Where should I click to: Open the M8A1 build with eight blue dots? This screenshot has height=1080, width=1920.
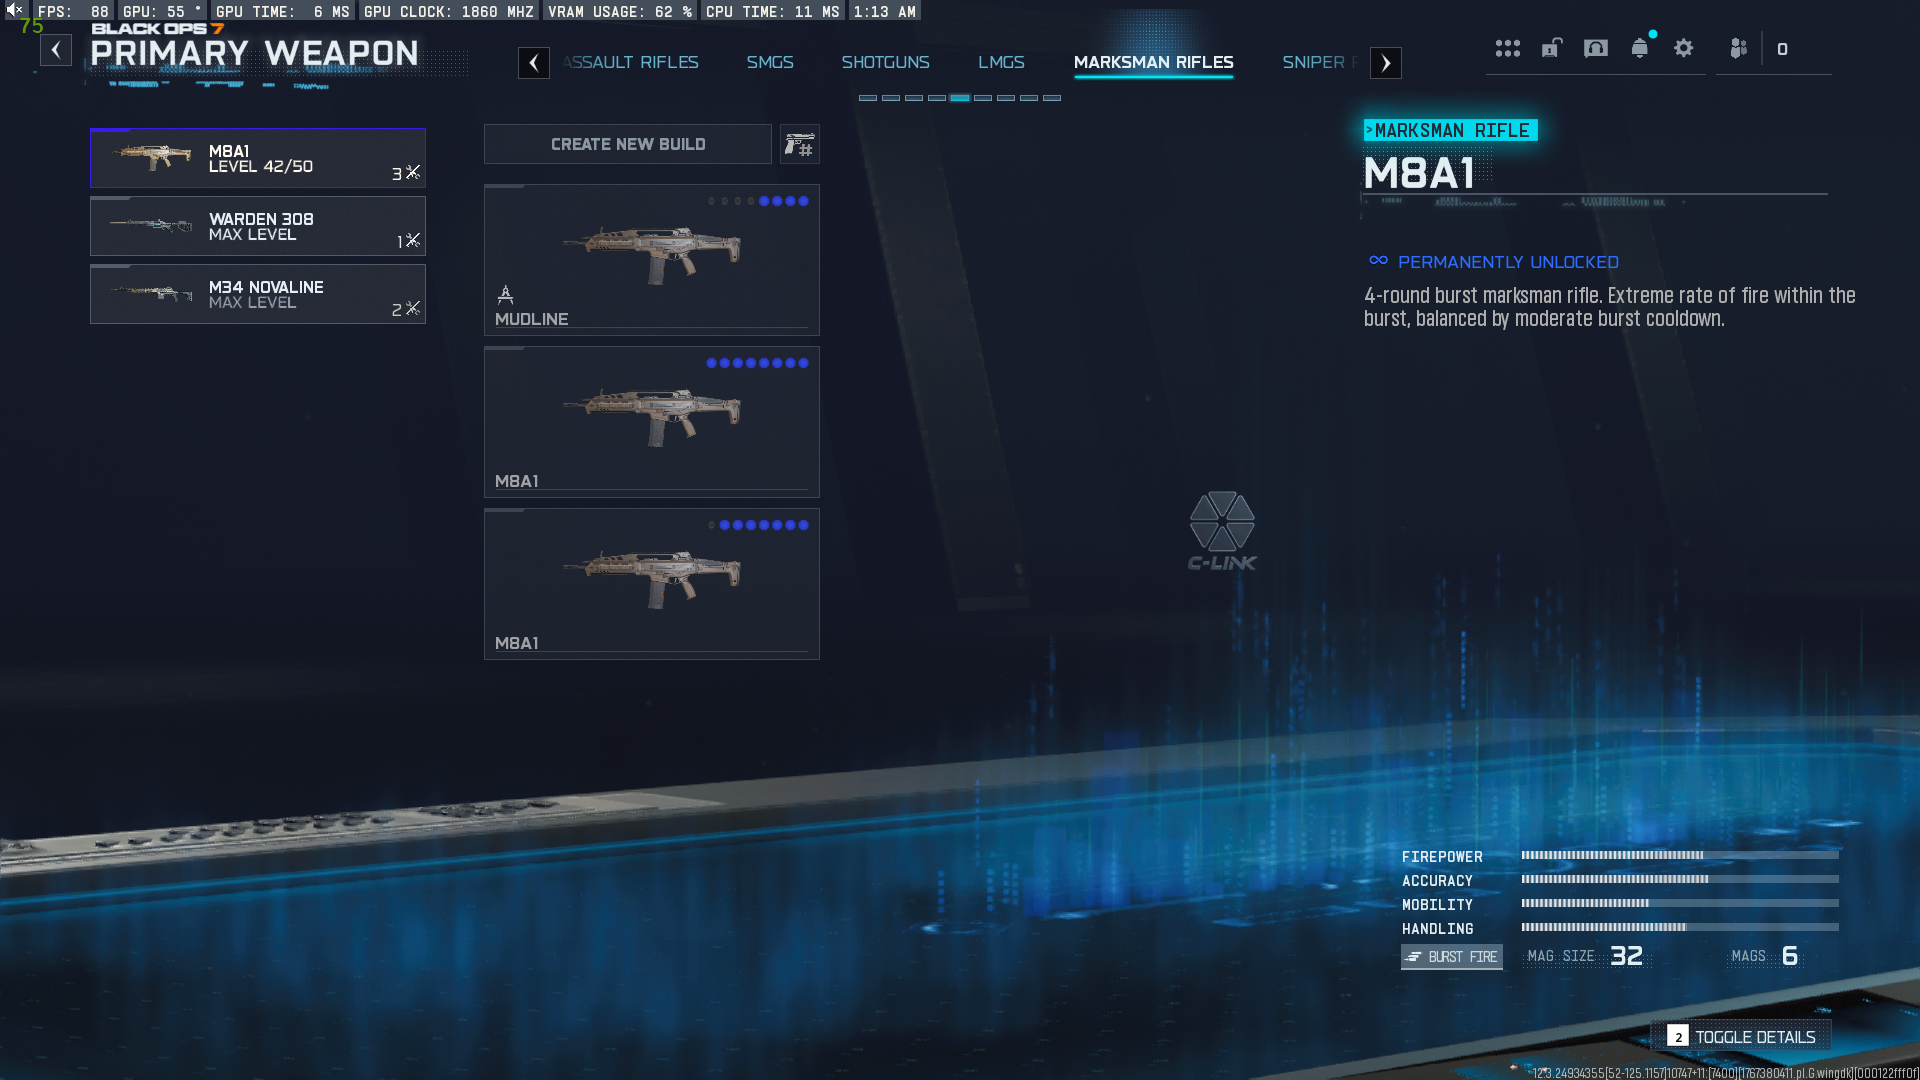point(652,422)
